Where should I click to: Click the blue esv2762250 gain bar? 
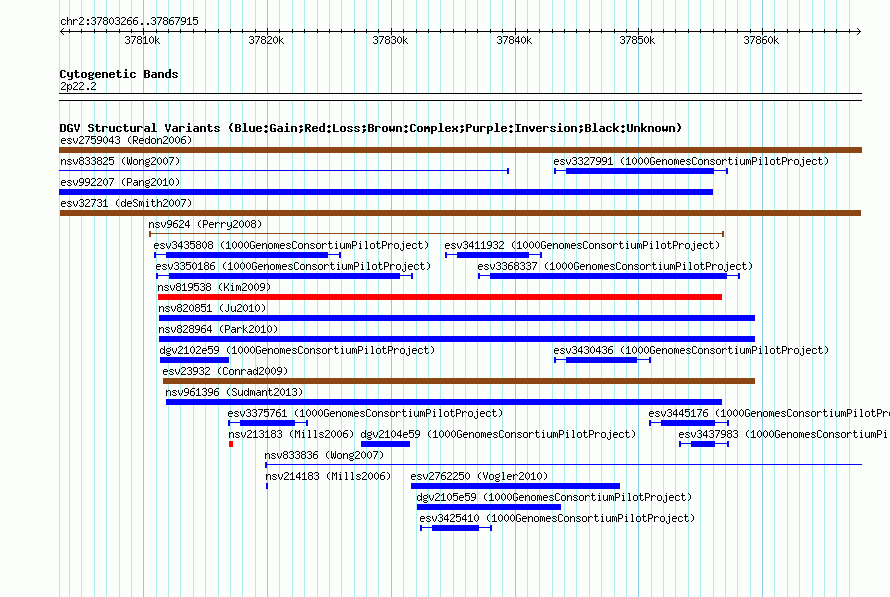(515, 486)
